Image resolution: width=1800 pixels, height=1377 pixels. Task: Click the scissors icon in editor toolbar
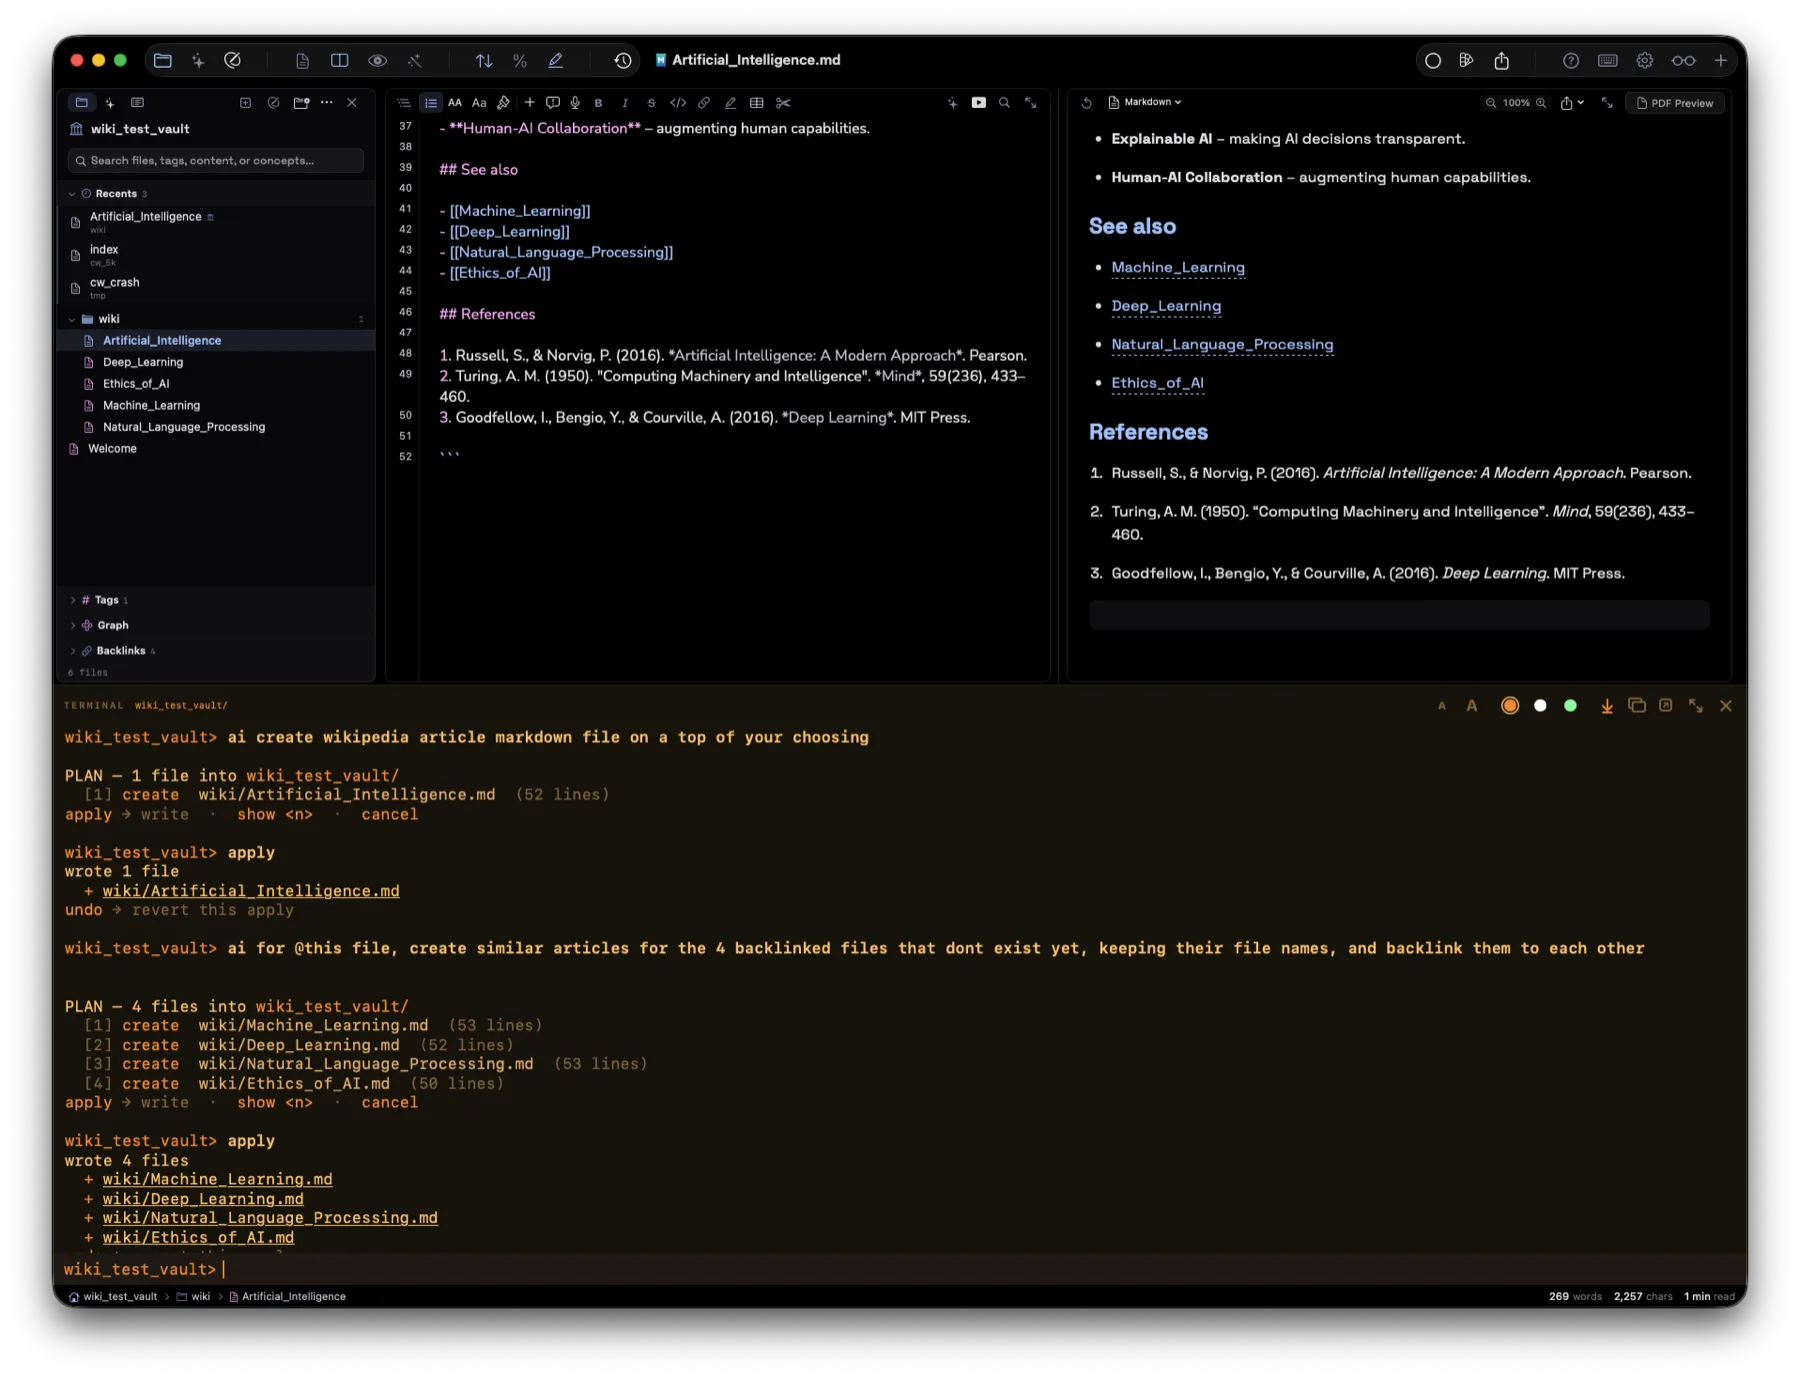pyautogui.click(x=783, y=103)
